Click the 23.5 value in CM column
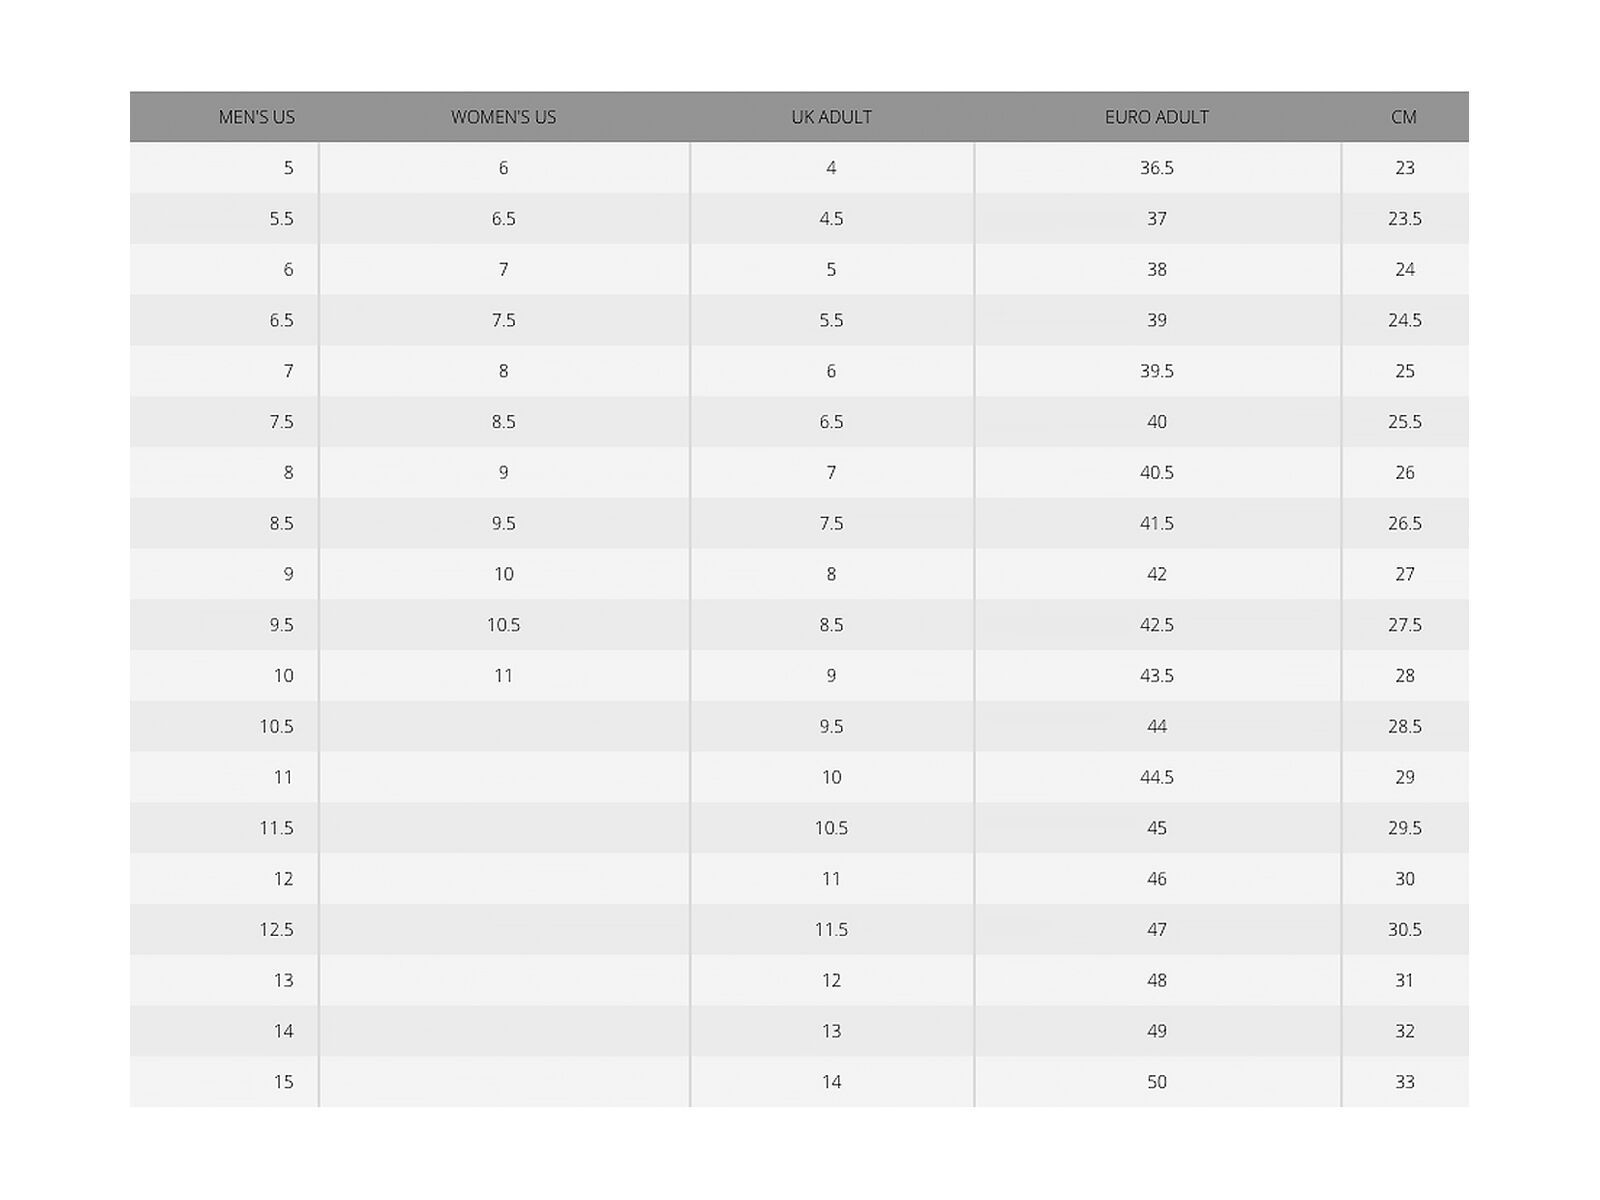 (1404, 219)
